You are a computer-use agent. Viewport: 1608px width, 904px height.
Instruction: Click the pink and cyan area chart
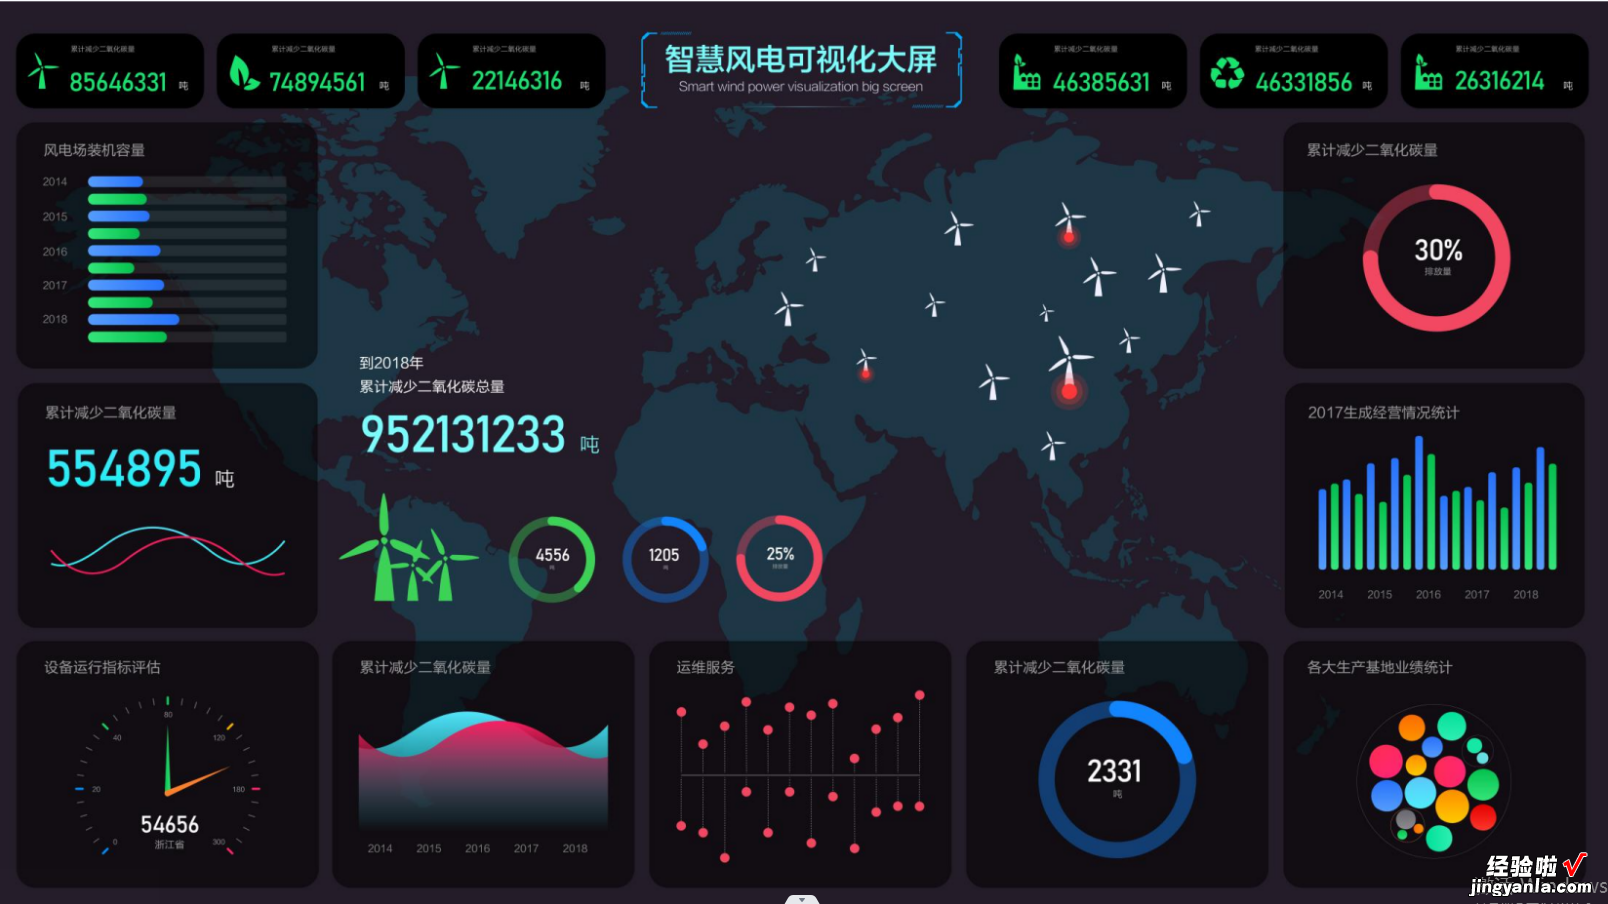(x=483, y=770)
